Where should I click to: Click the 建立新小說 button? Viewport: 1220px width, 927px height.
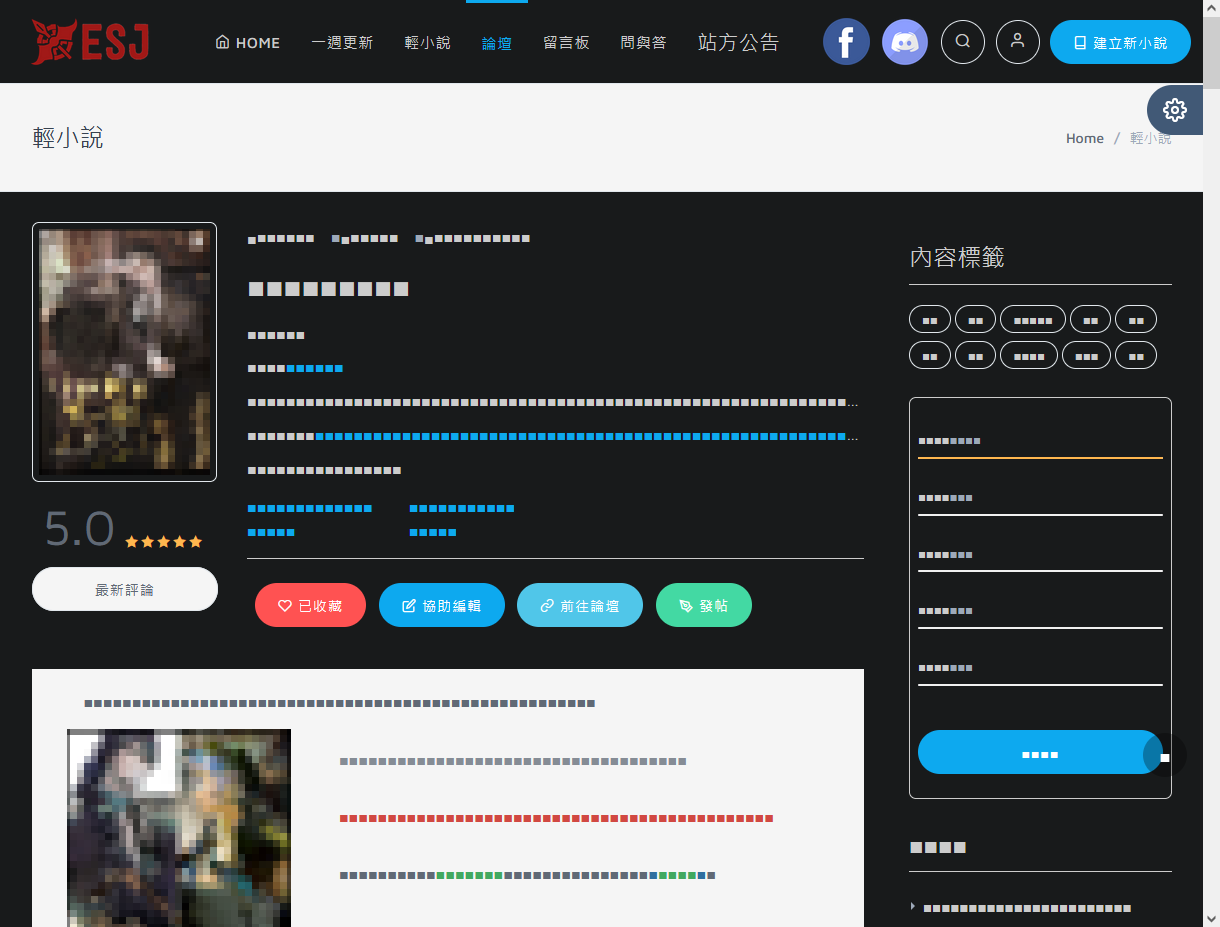[1120, 43]
